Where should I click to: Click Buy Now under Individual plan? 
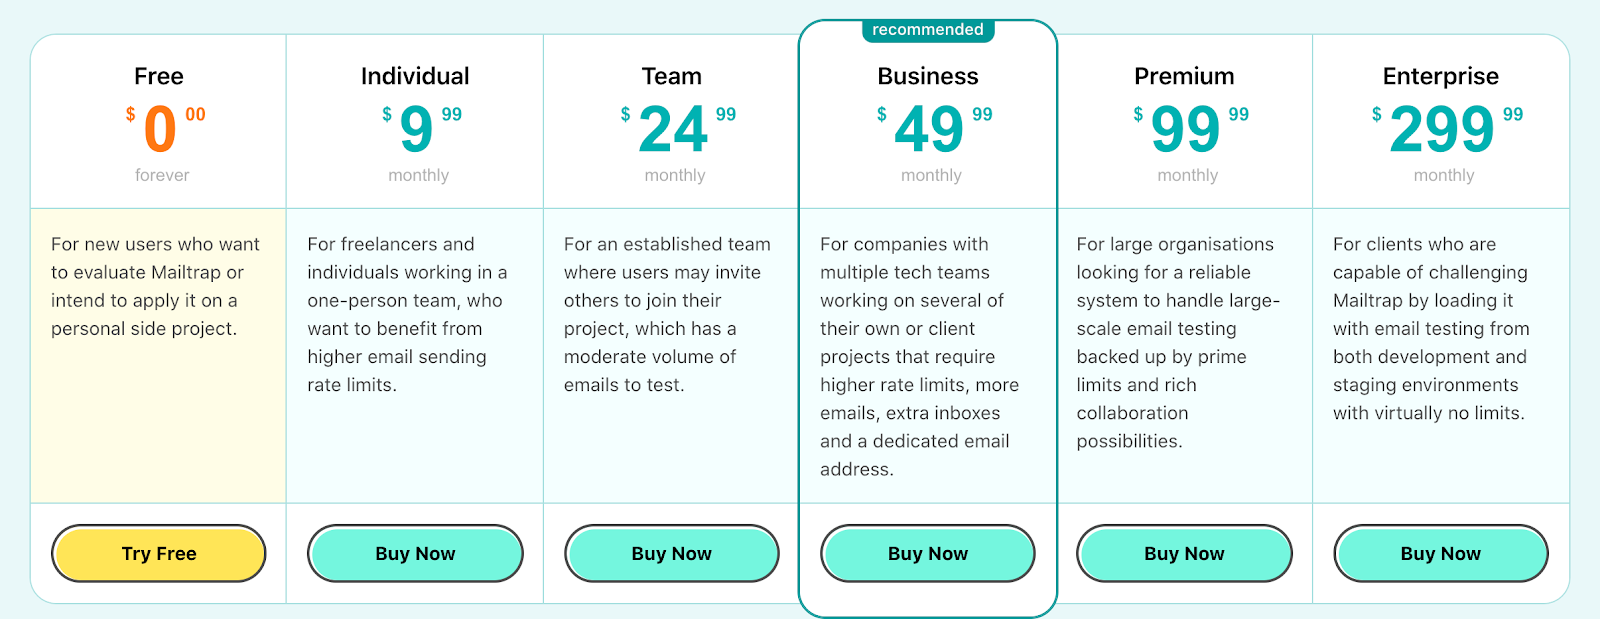pos(415,553)
